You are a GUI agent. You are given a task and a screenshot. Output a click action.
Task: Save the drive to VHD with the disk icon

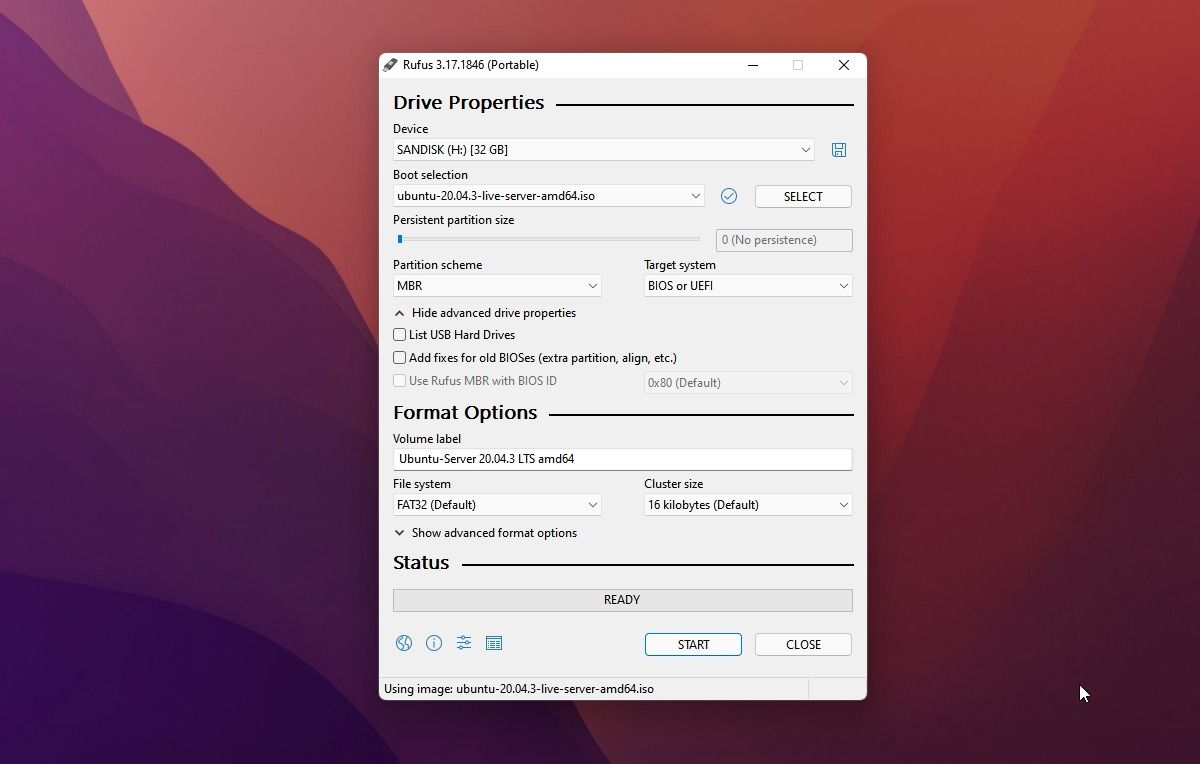[839, 149]
